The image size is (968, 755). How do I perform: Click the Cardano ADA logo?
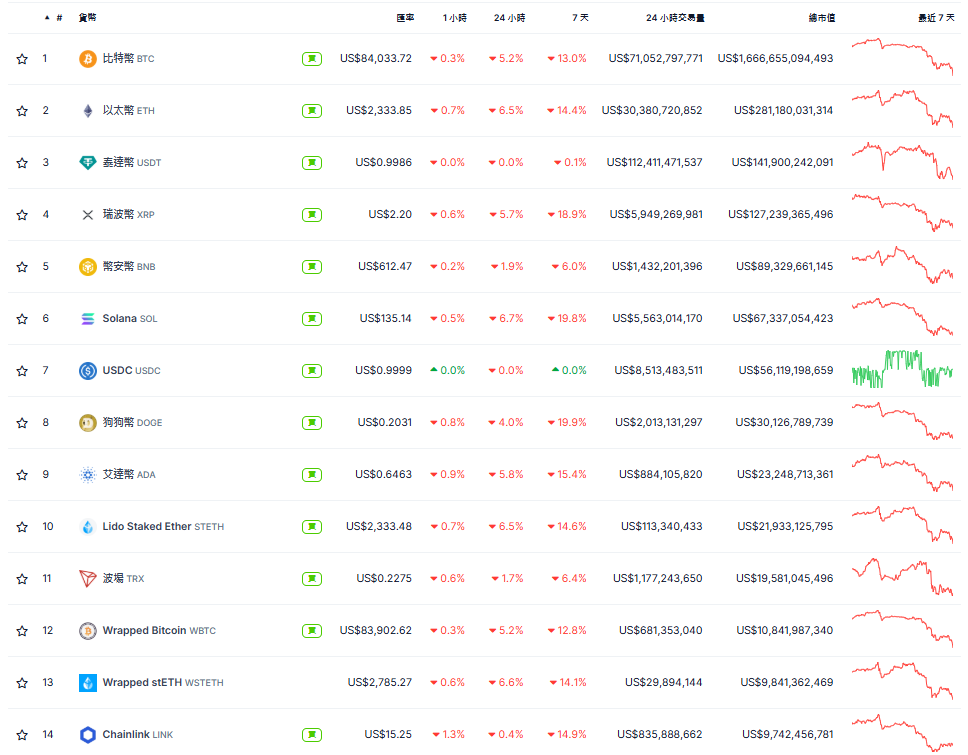88,475
